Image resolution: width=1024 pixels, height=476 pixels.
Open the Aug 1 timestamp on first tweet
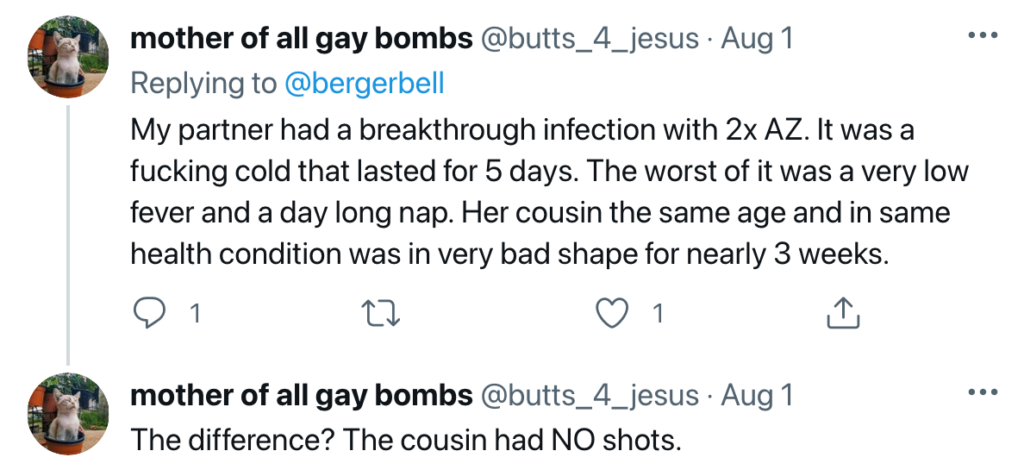[x=757, y=39]
